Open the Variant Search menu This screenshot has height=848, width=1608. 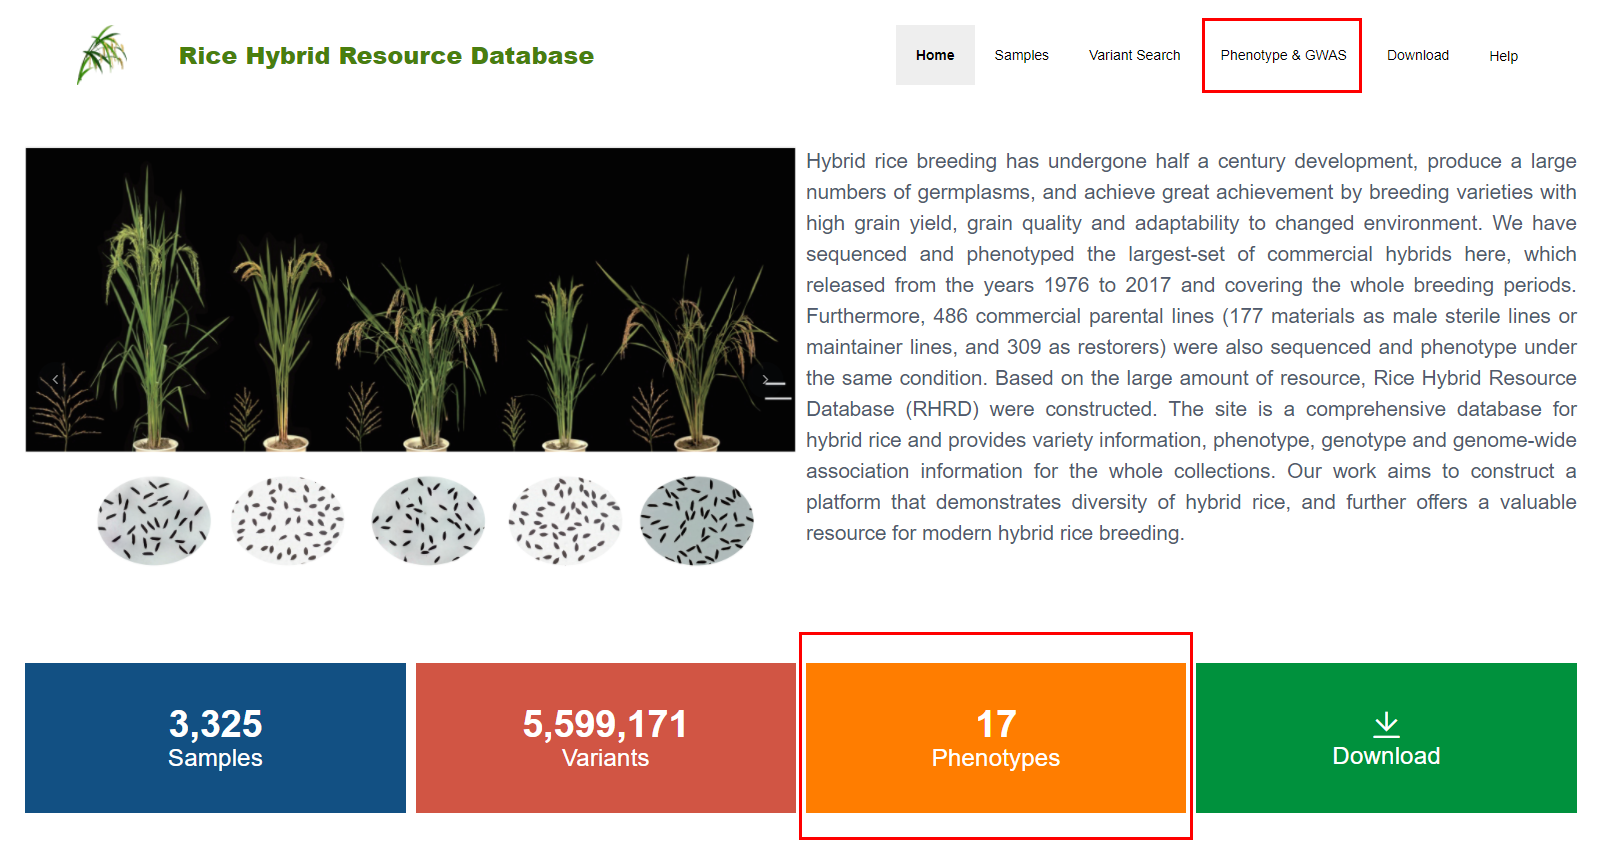pyautogui.click(x=1134, y=55)
